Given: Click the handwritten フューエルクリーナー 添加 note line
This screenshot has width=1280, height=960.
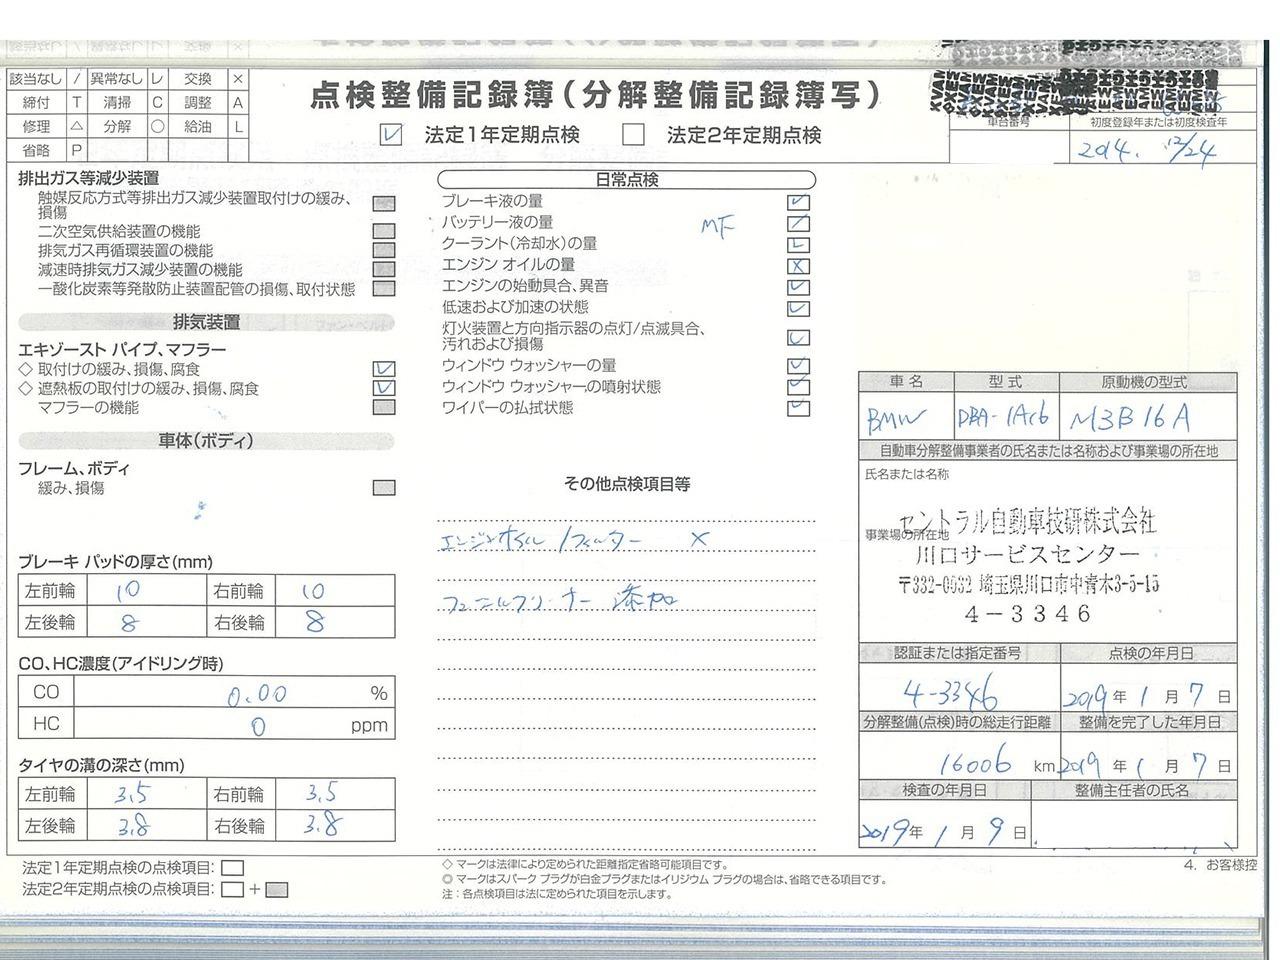Looking at the screenshot, I should 560,600.
